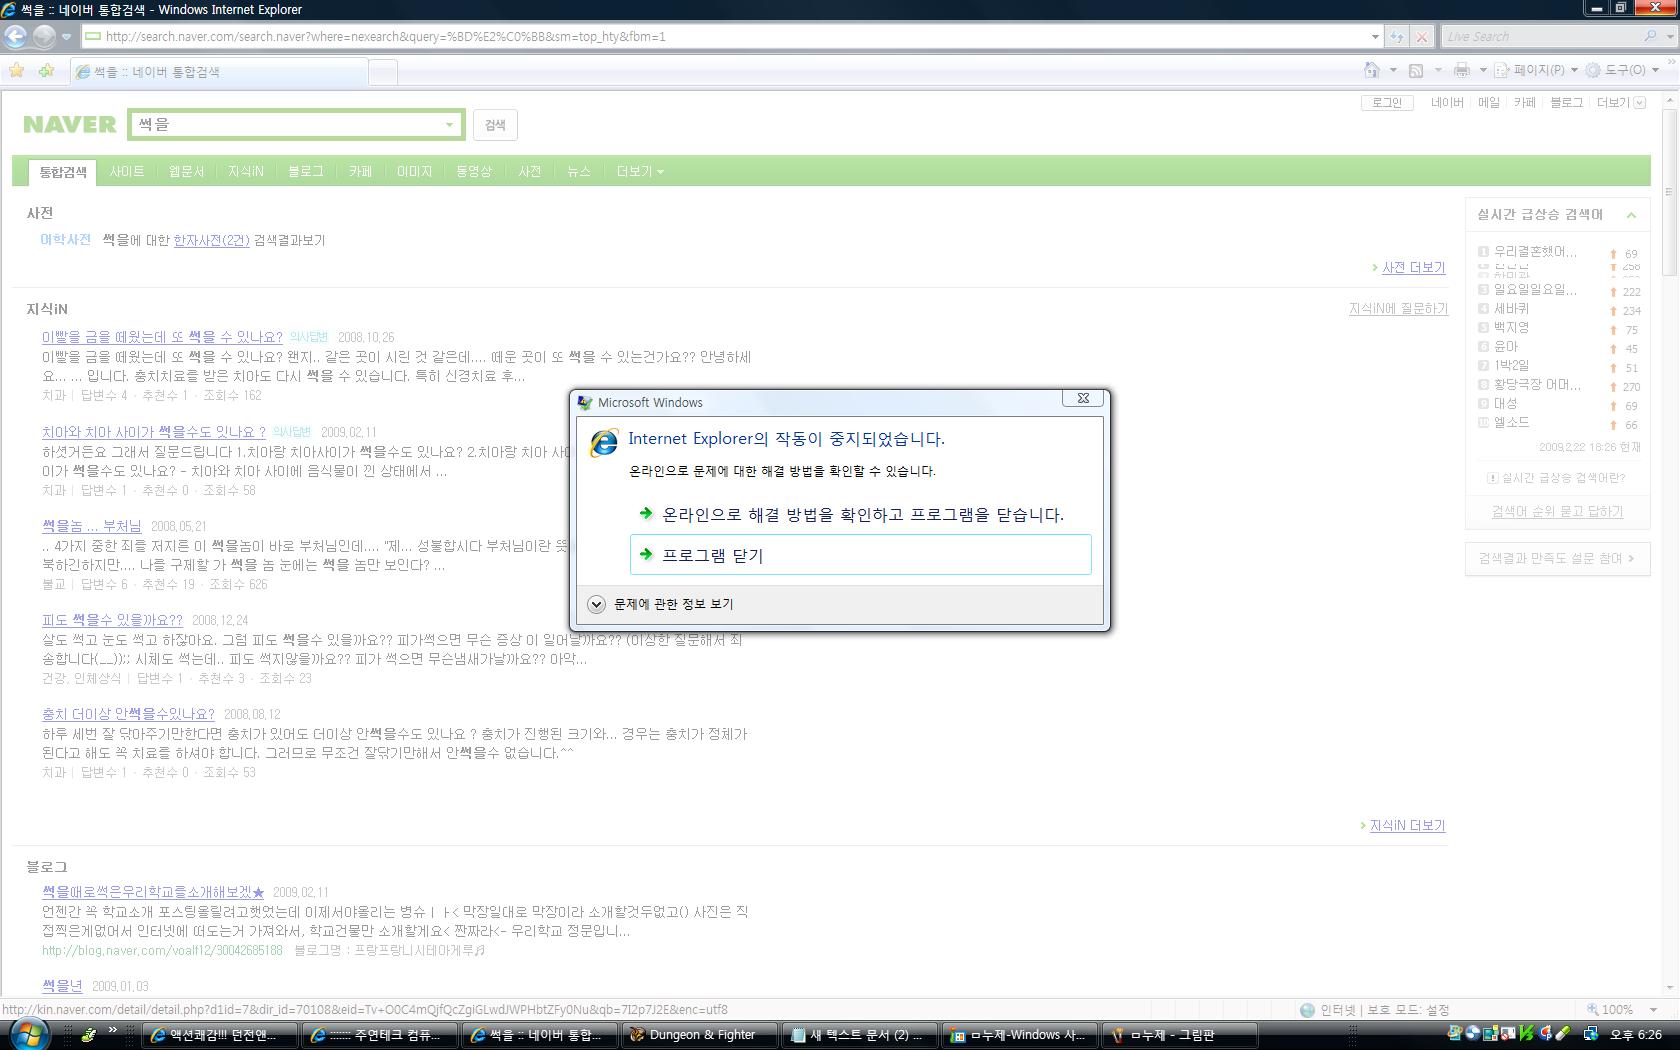Open 이빨을 금을 떼웠는데 result link
Screen dimensions: 1680x1050
(x=162, y=337)
